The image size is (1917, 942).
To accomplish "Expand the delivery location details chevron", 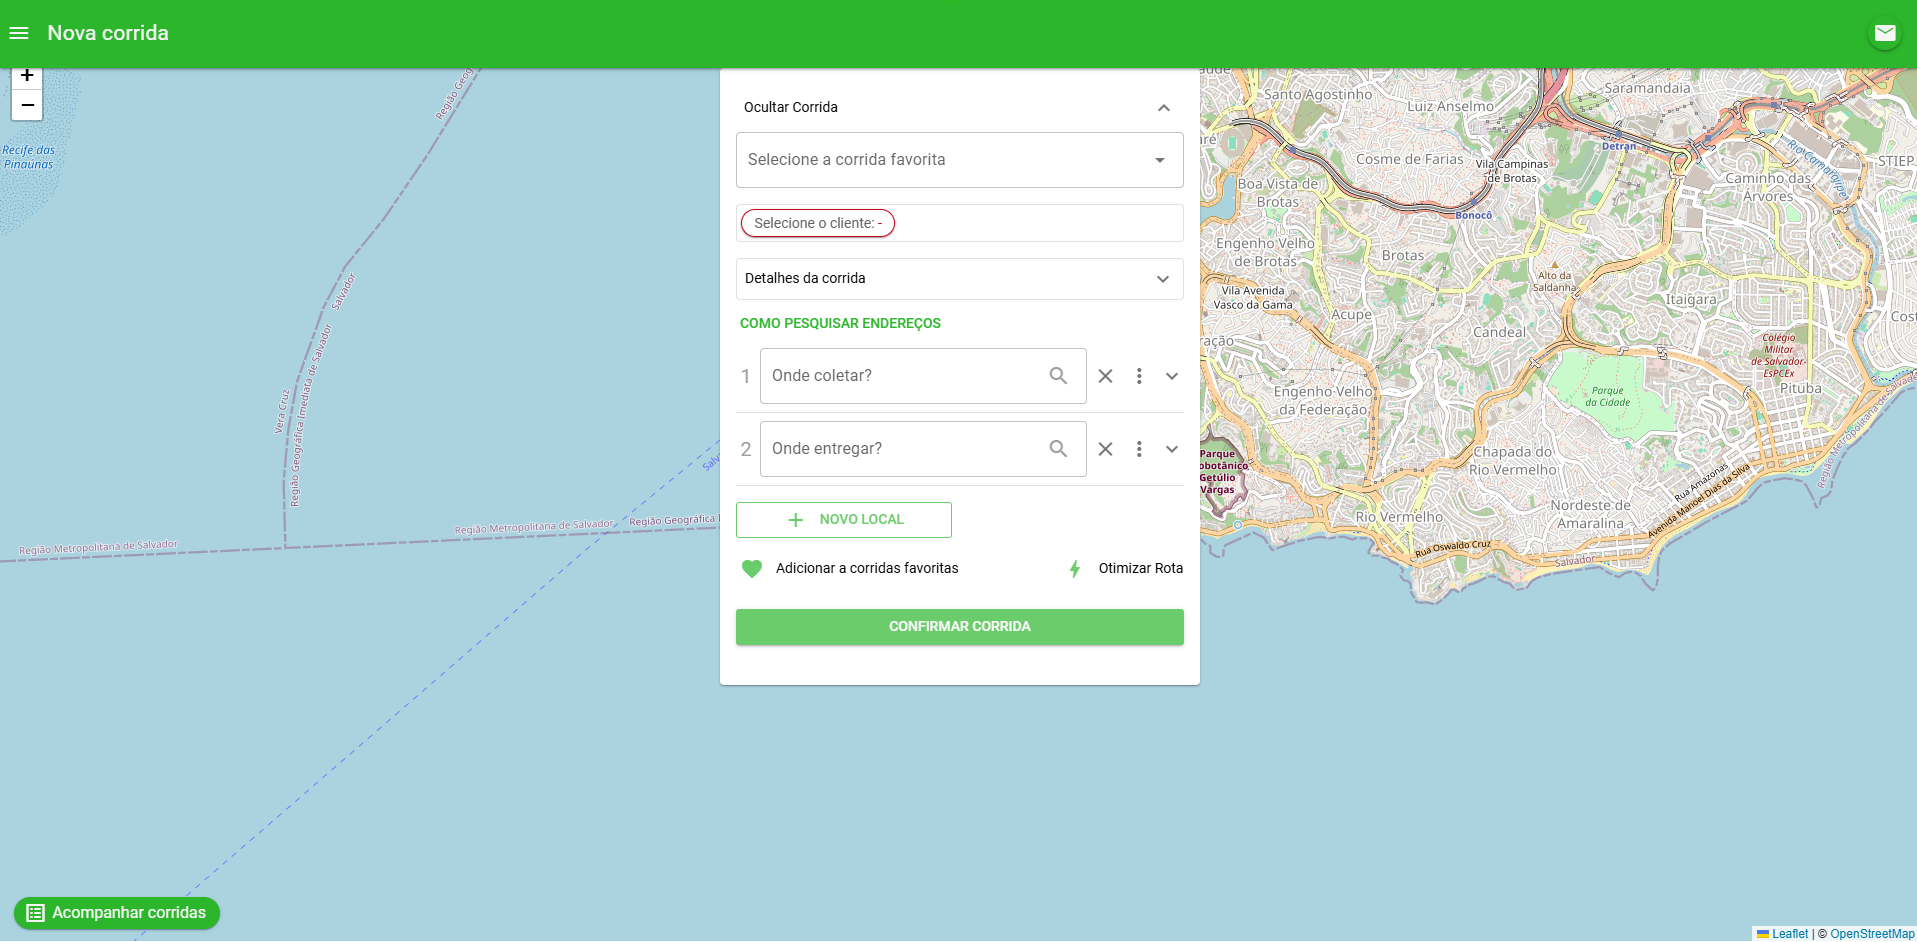I will [1172, 449].
